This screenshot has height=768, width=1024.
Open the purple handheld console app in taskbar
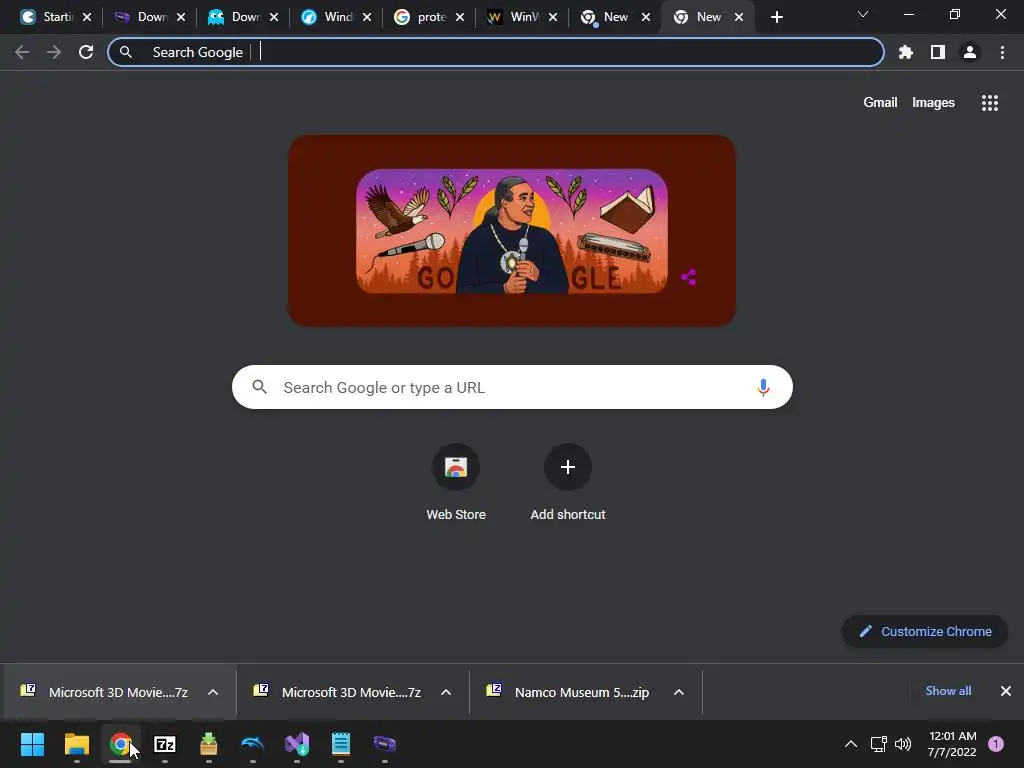tap(385, 744)
